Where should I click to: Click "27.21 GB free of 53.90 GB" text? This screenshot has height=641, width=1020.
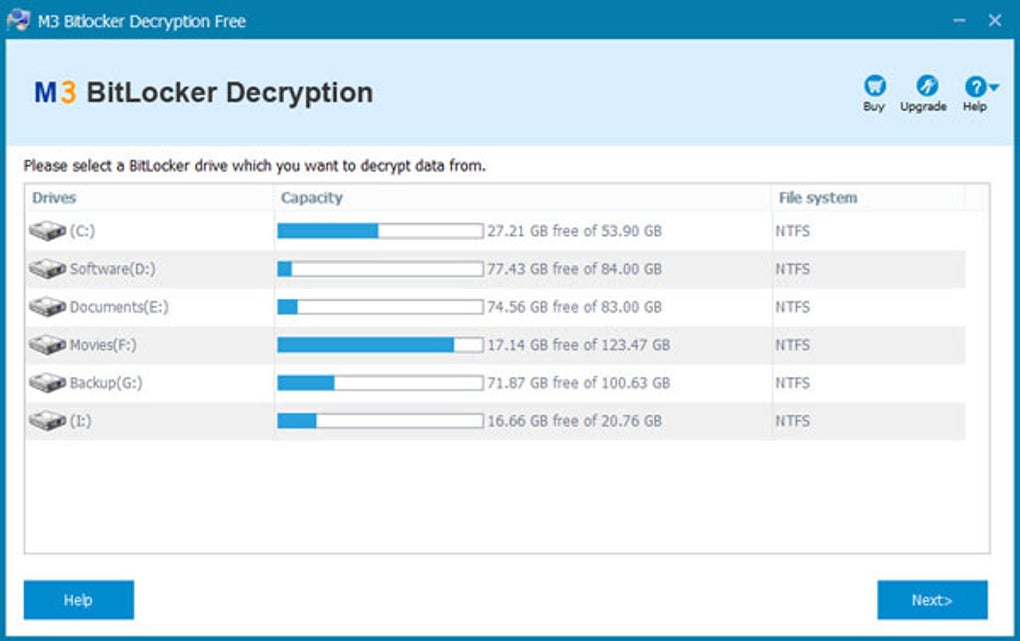[x=574, y=231]
